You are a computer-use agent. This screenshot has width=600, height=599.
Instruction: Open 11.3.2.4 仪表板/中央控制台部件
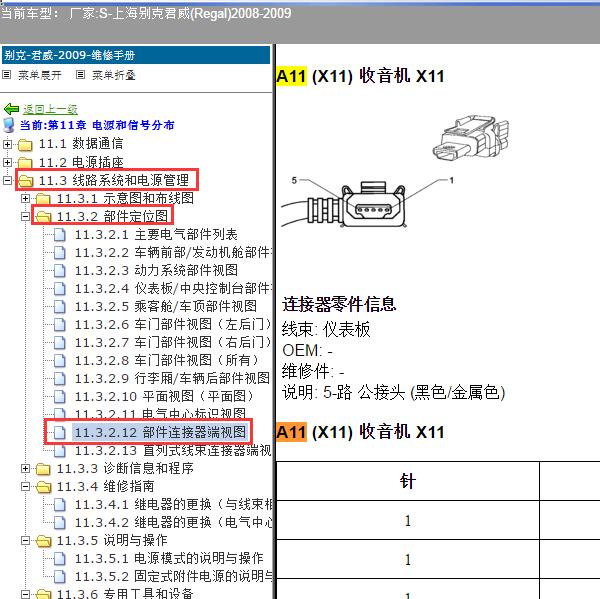173,289
